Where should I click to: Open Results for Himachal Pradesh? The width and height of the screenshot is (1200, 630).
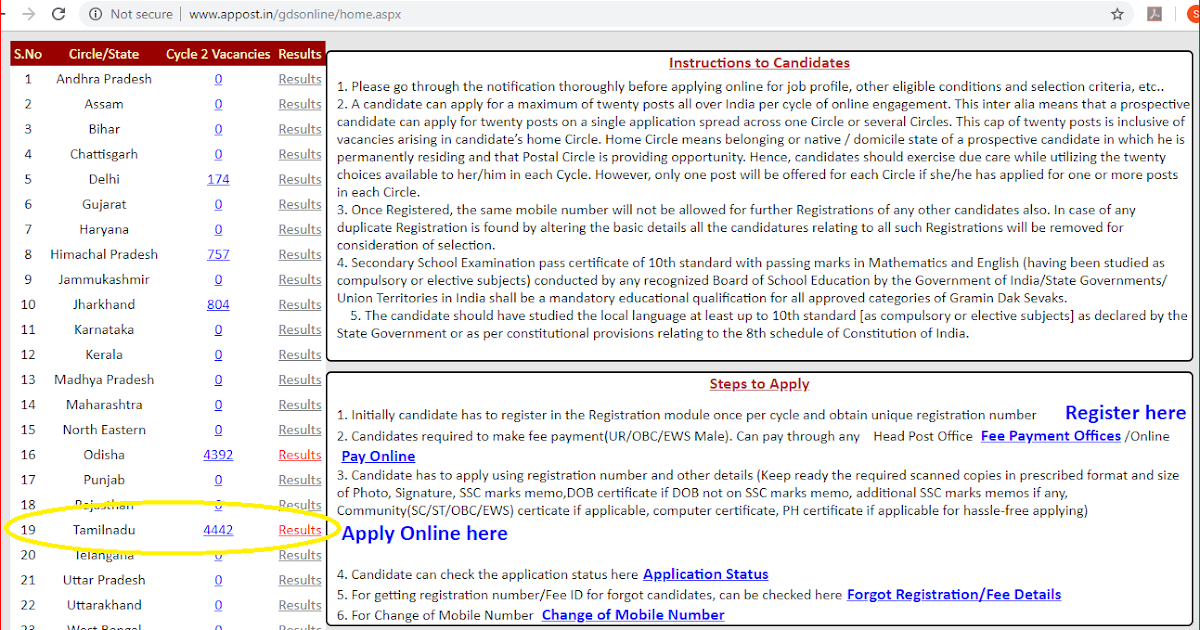coord(300,254)
